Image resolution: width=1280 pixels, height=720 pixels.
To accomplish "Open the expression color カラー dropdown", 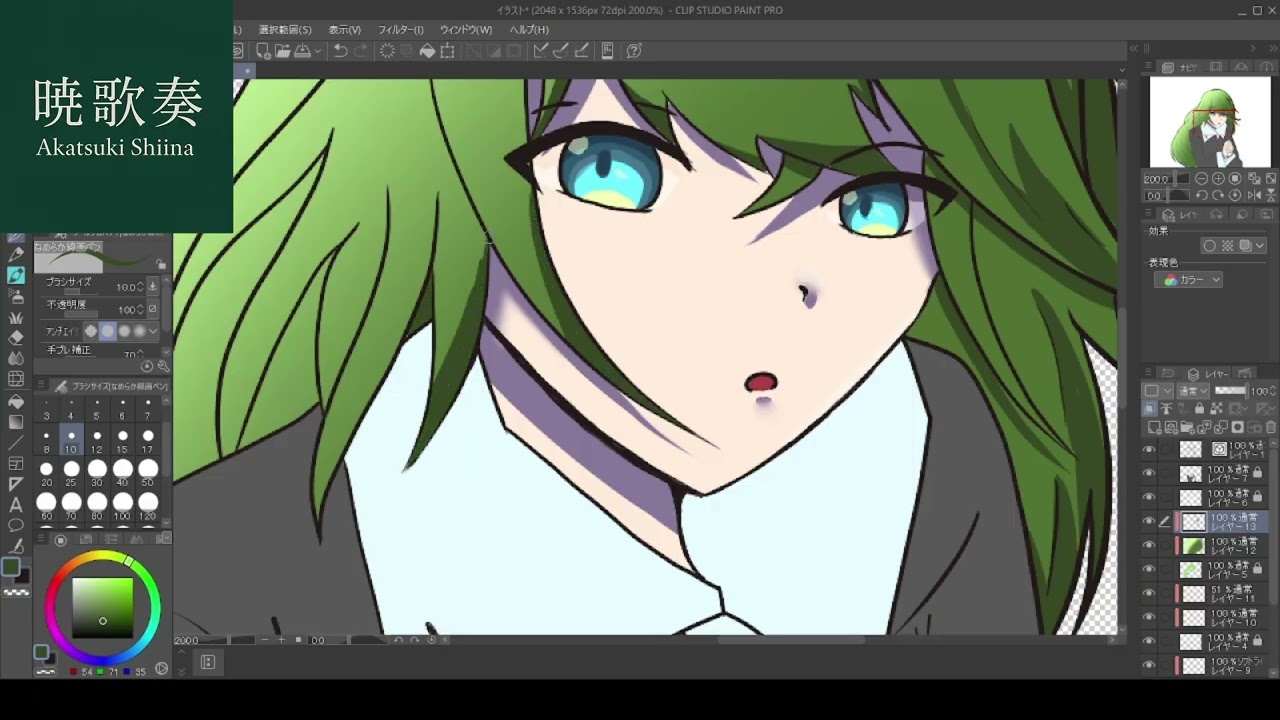I will (x=1189, y=280).
